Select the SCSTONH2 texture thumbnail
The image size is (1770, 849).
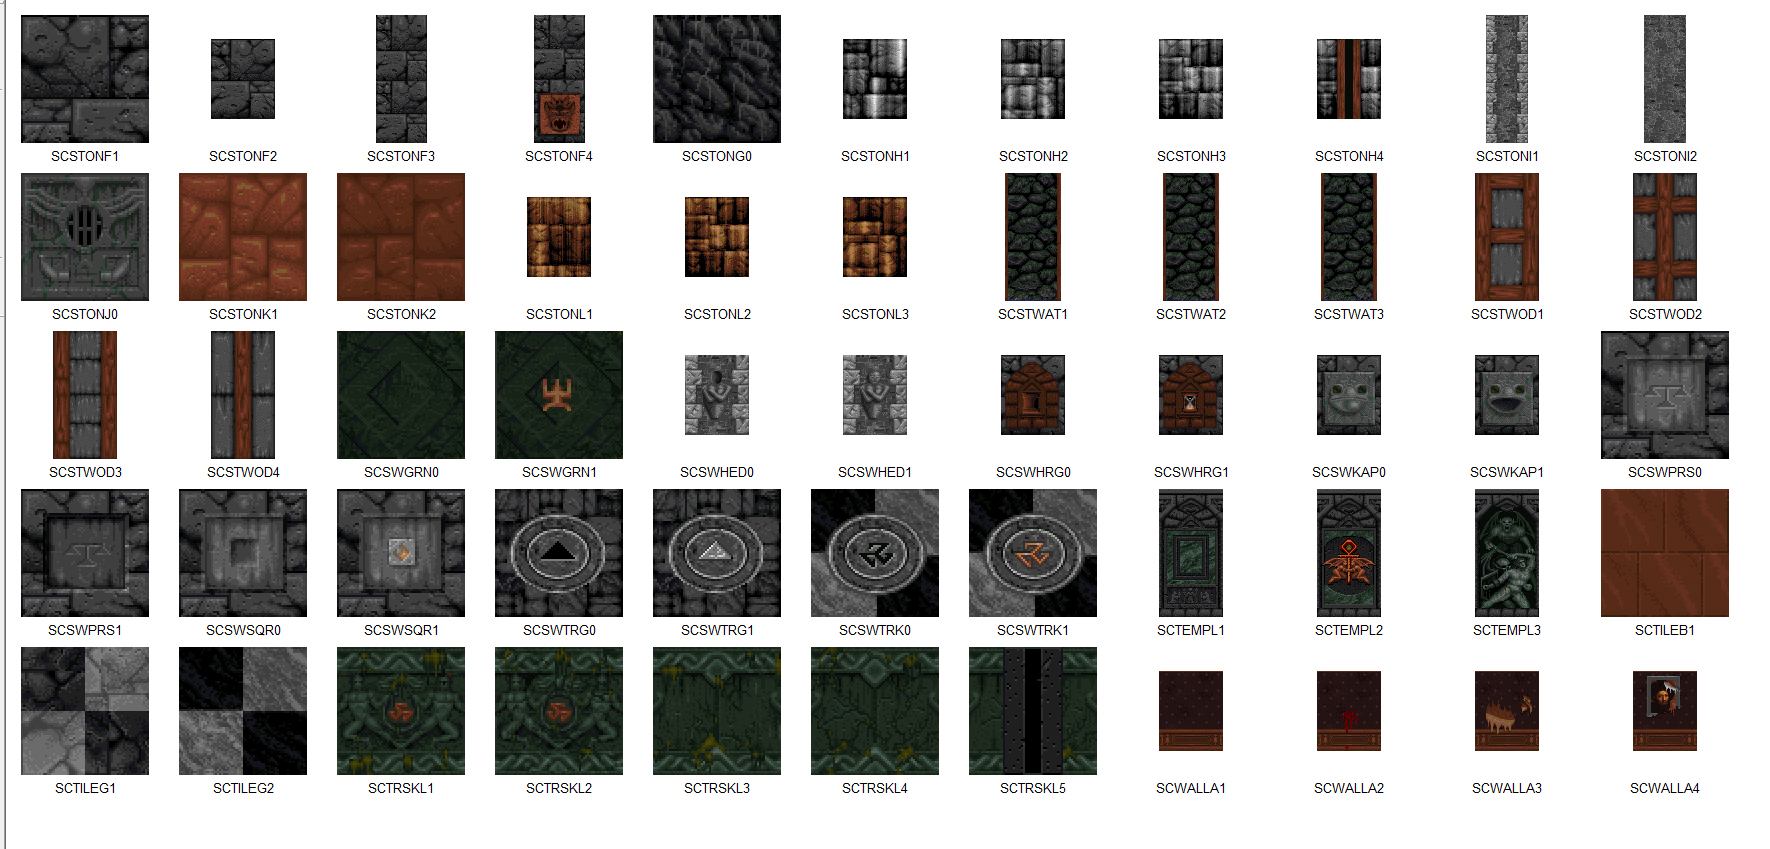pyautogui.click(x=1033, y=79)
